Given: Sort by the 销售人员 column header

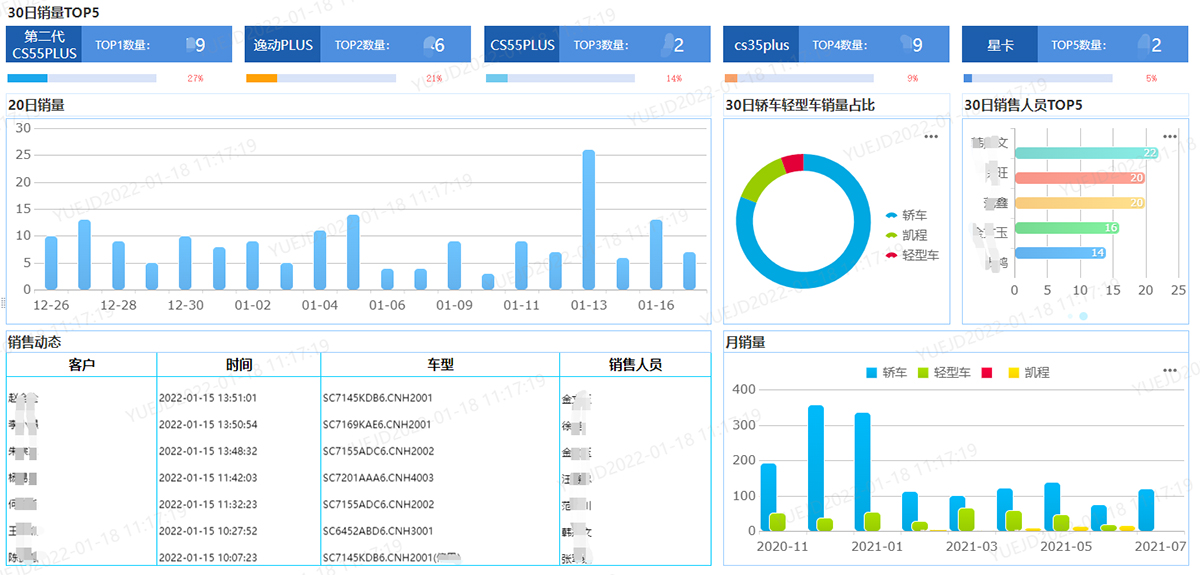Looking at the screenshot, I should click(x=635, y=365).
